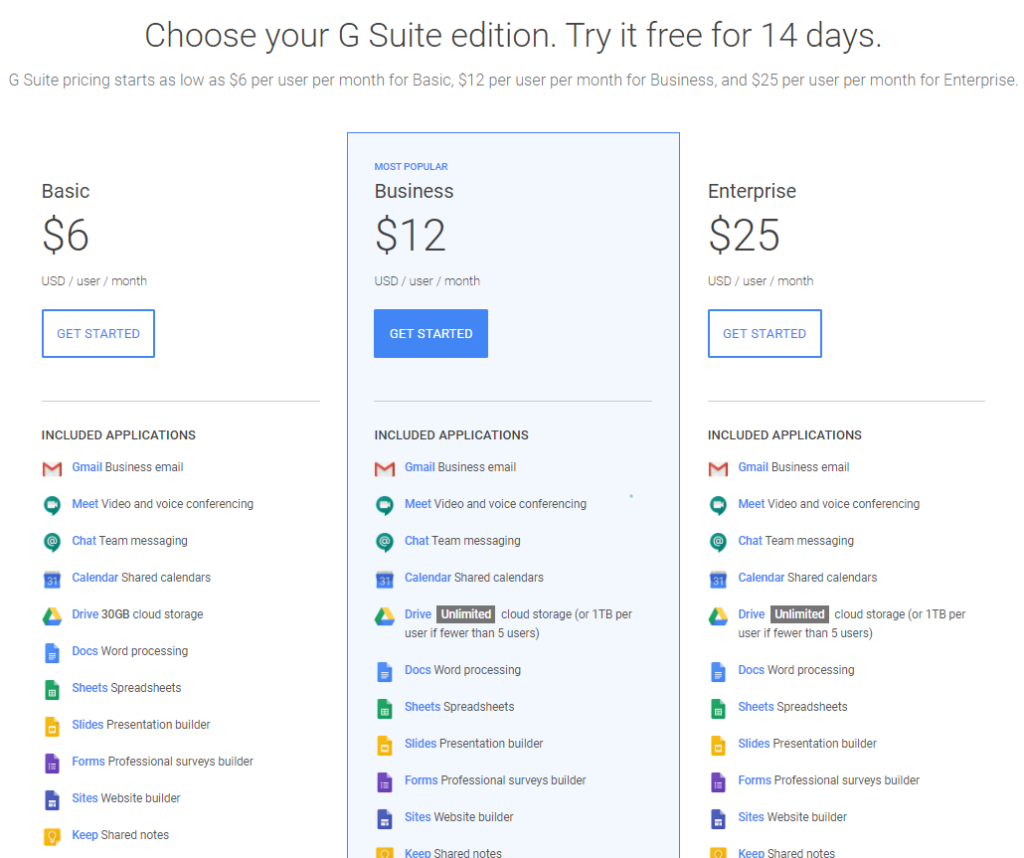
Task: Click the Sites icon in the Basic plan
Action: click(52, 800)
